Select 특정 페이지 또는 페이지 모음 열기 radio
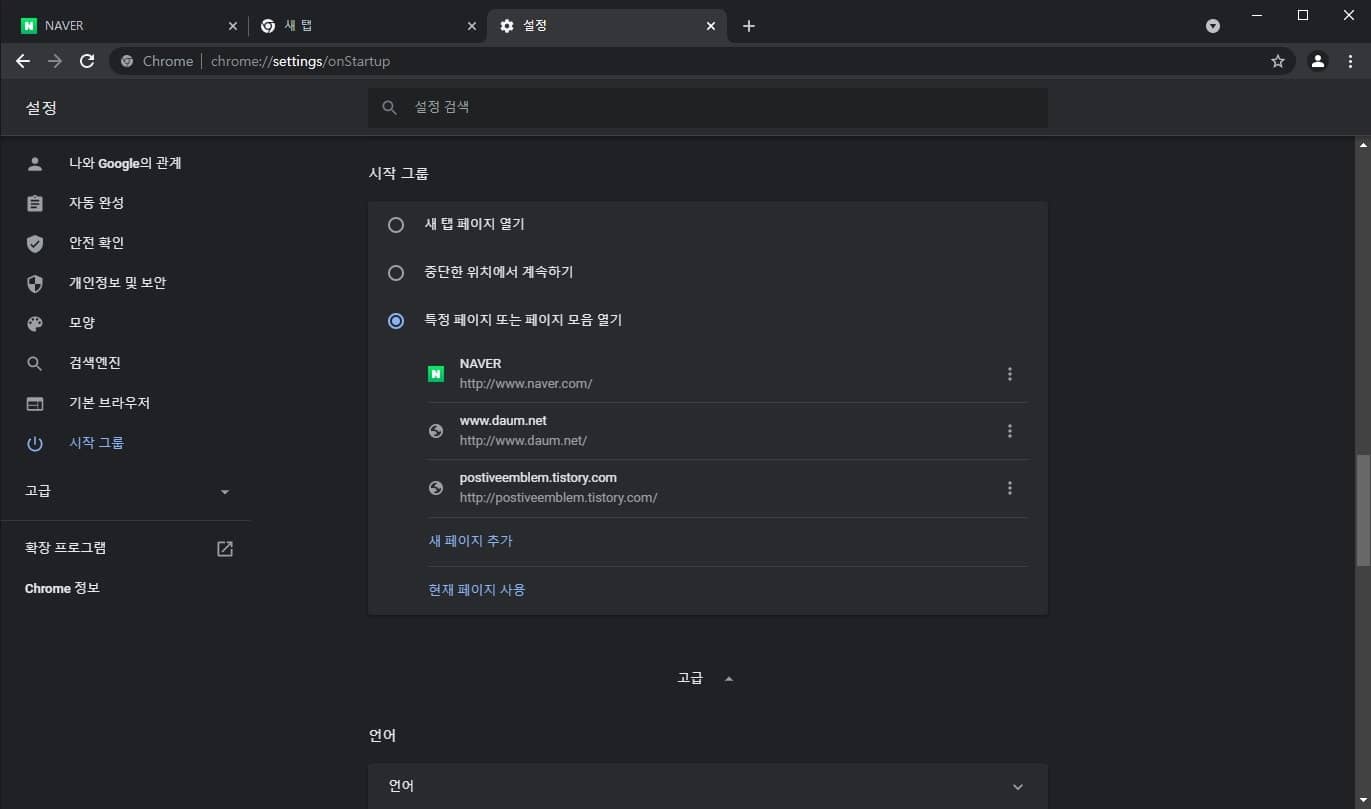 [396, 320]
